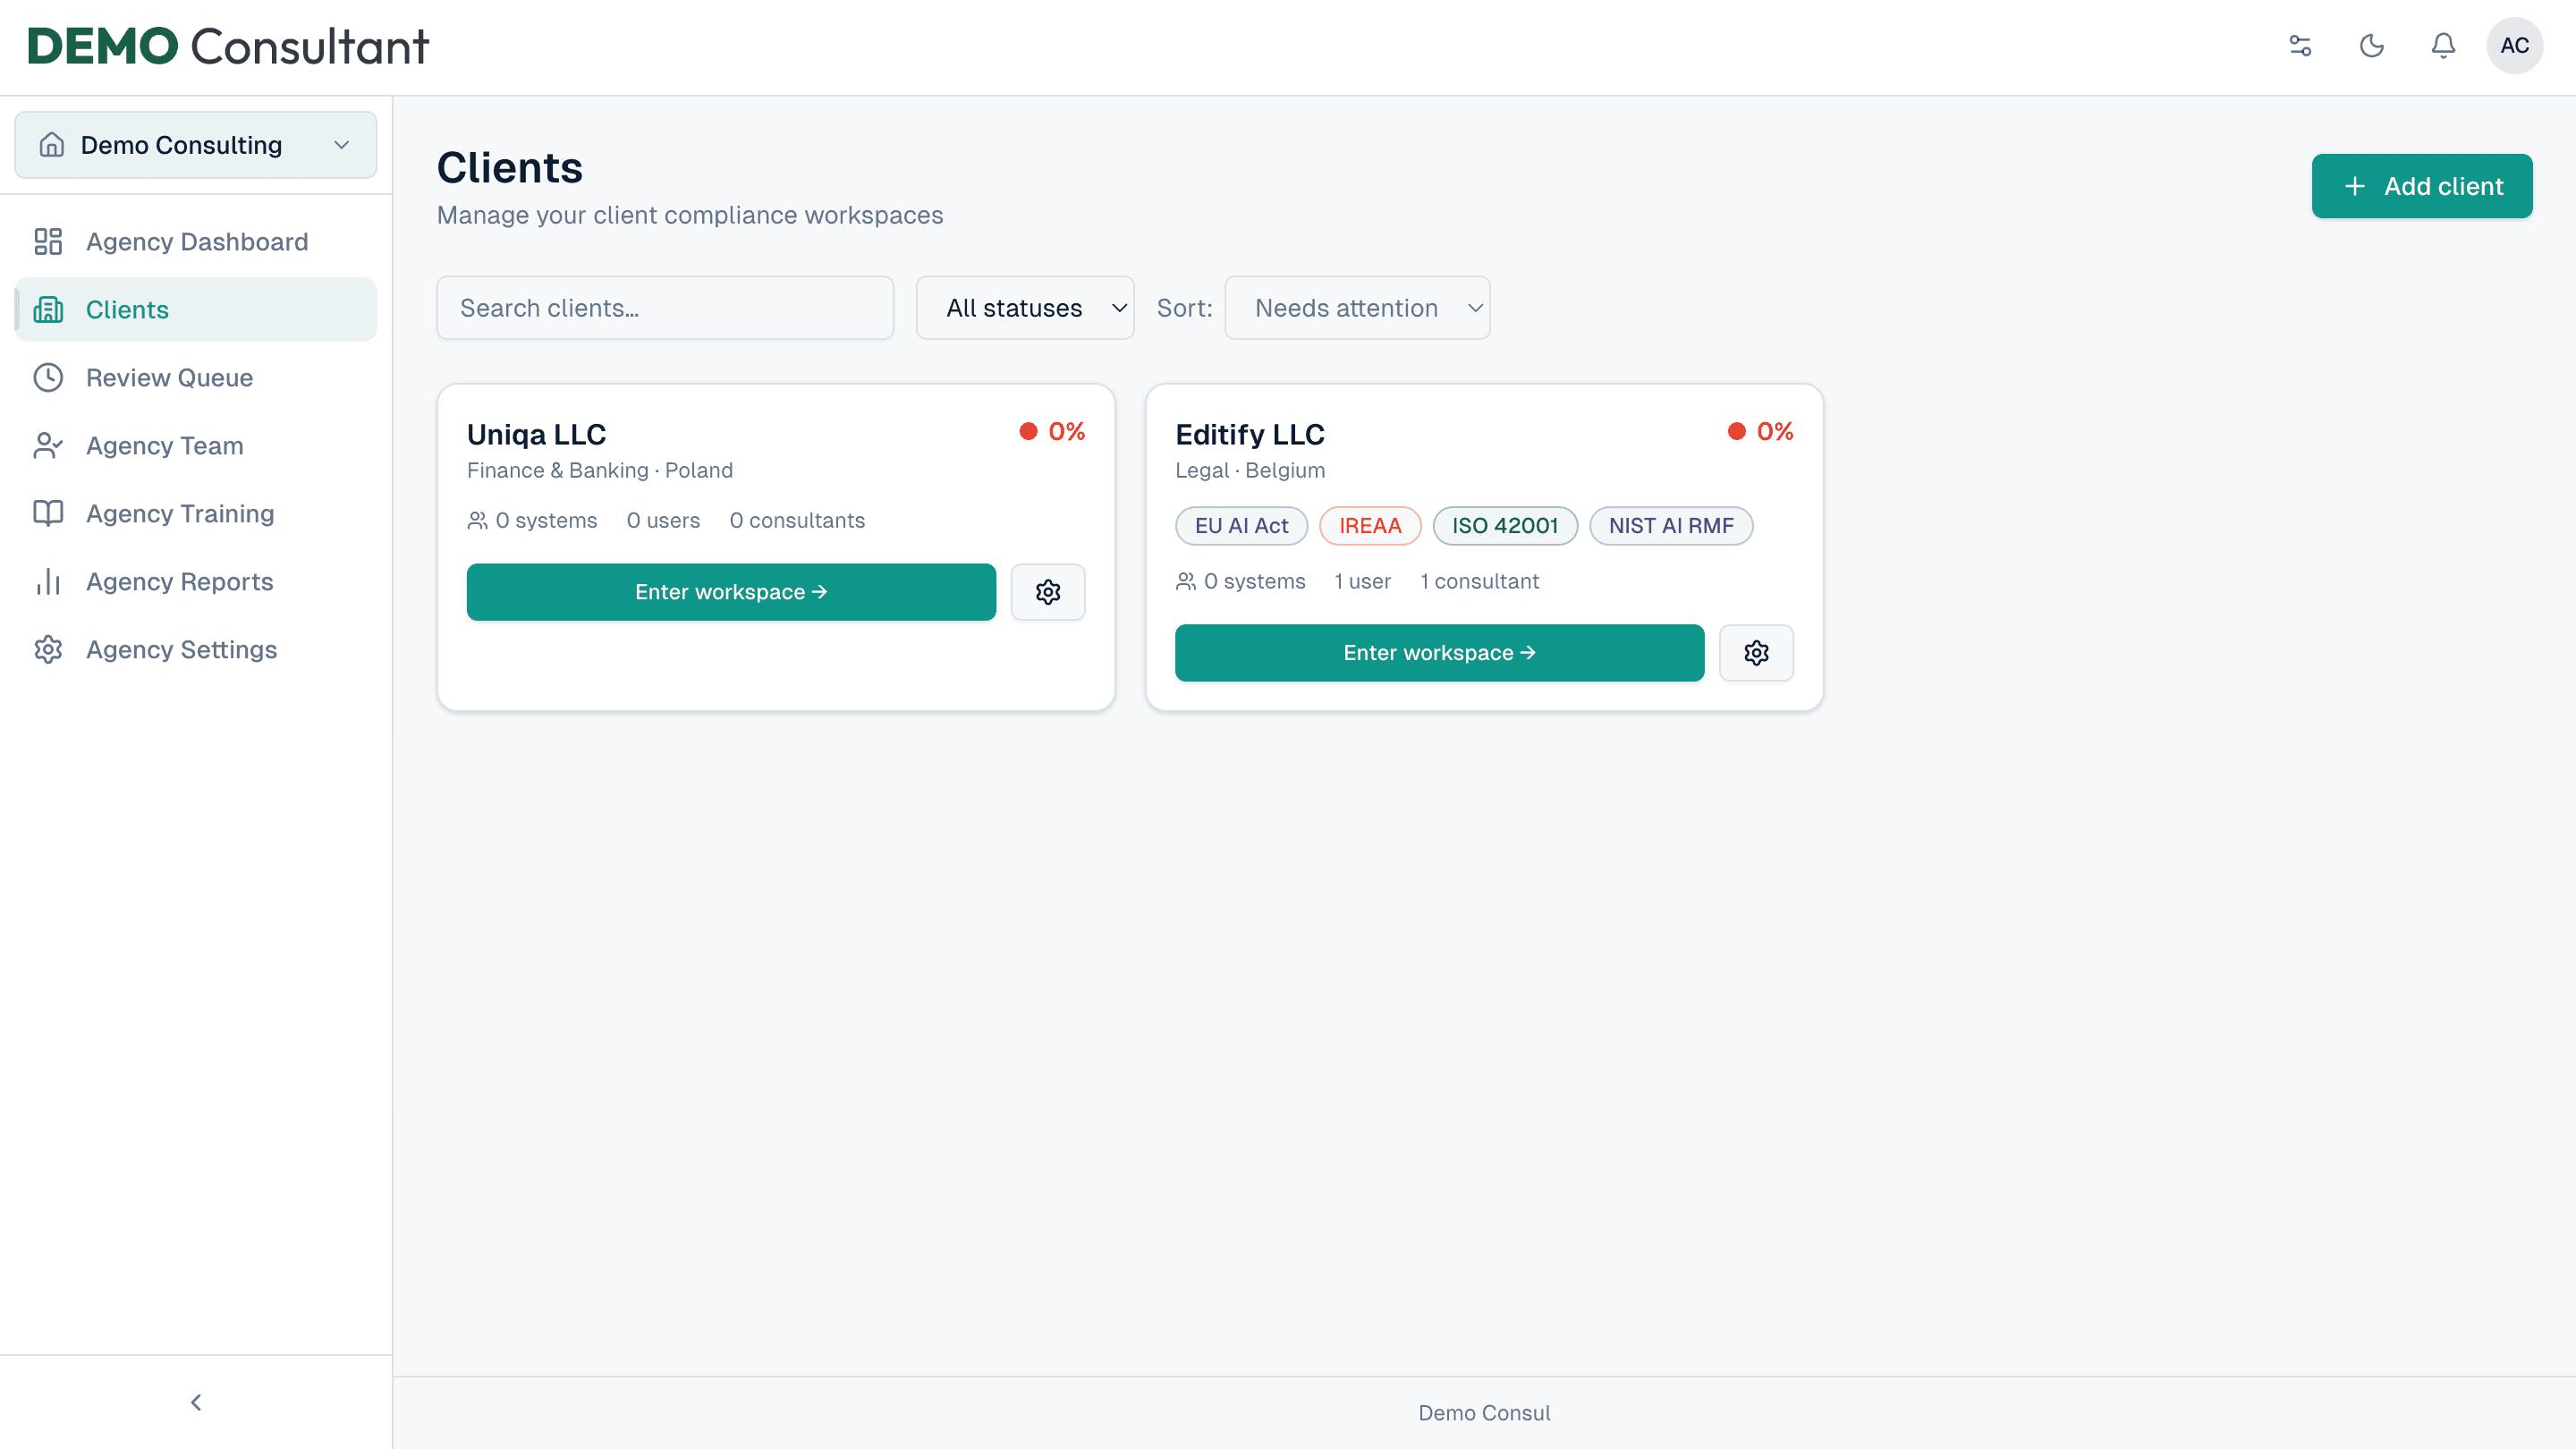
Task: Open Agency Team page
Action: pos(196,446)
